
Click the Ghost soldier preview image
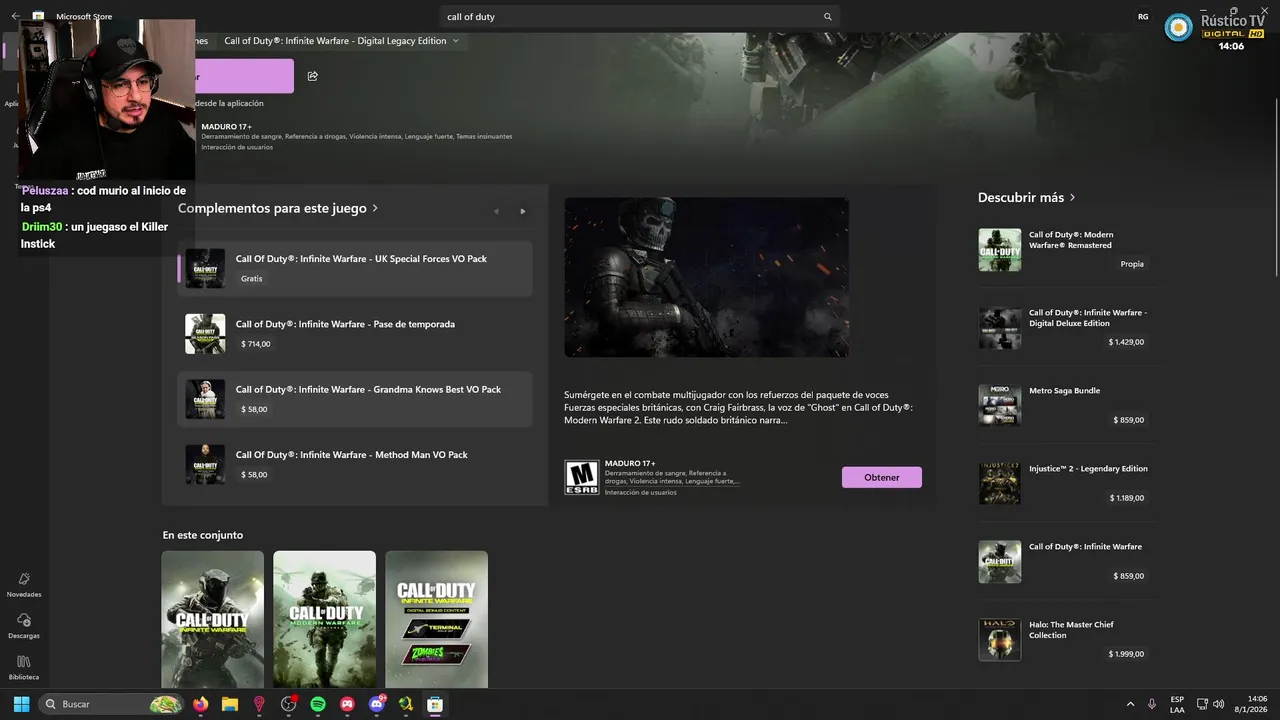pyautogui.click(x=706, y=277)
